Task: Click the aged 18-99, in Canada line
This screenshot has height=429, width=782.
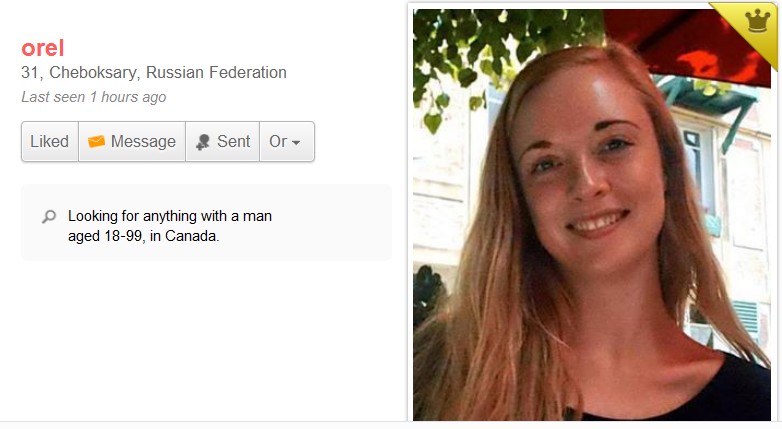Action: (144, 236)
